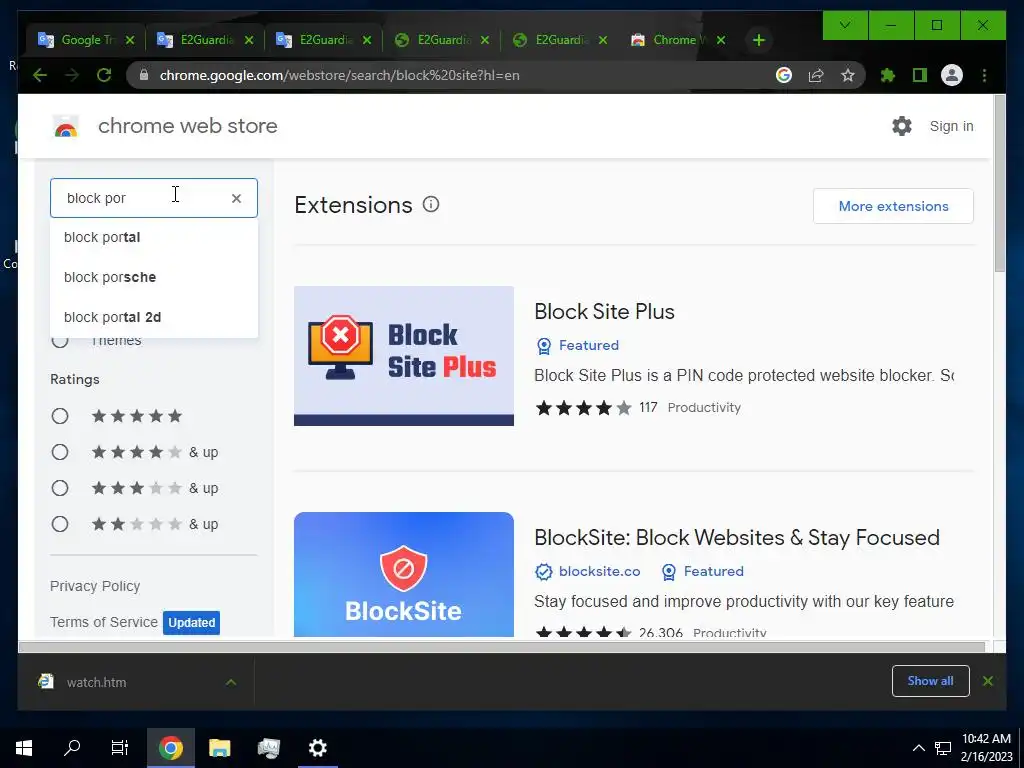Click Block Site Plus star rating
This screenshot has width=1024, height=768.
[x=583, y=408]
